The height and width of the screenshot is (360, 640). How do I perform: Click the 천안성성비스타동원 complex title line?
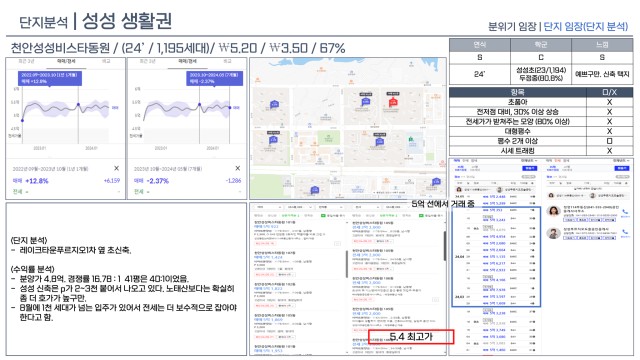[178, 48]
